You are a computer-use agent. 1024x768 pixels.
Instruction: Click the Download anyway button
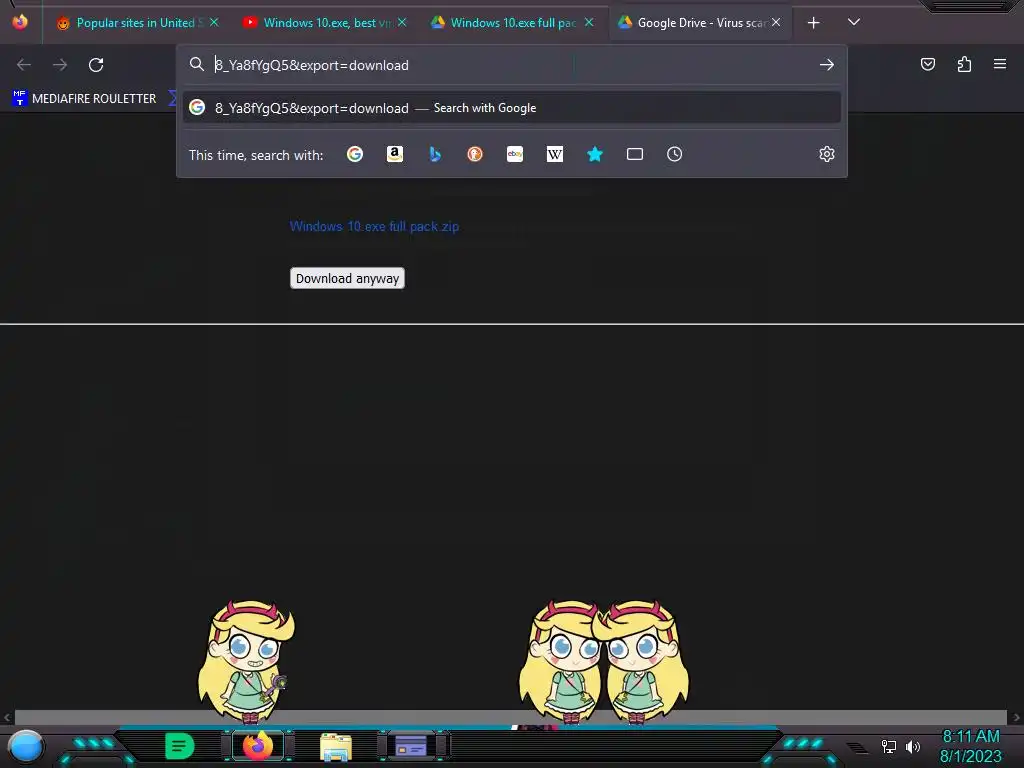347,278
